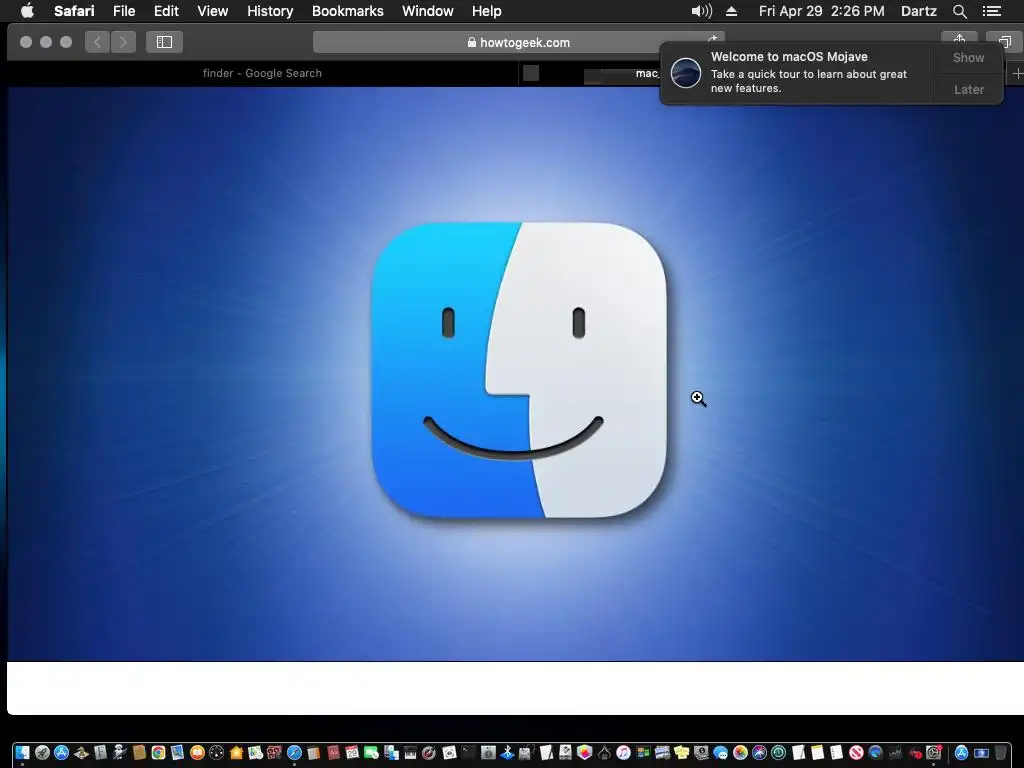
Task: Open the App Store in the Dock
Action: [61, 752]
